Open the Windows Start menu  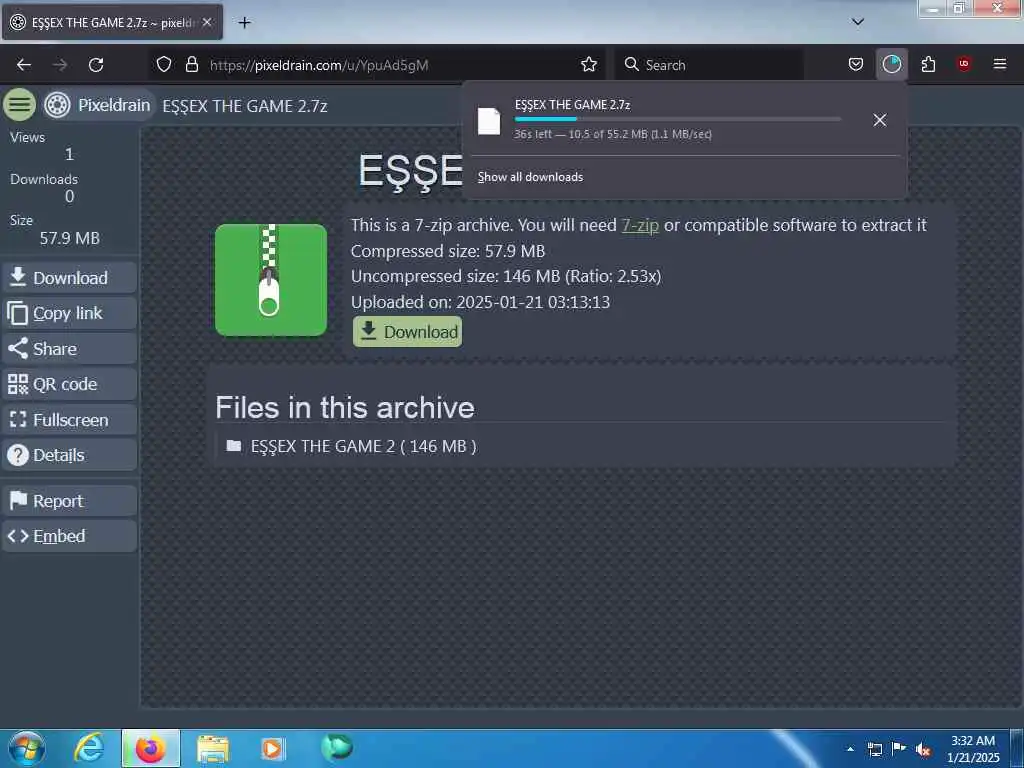pyautogui.click(x=26, y=748)
